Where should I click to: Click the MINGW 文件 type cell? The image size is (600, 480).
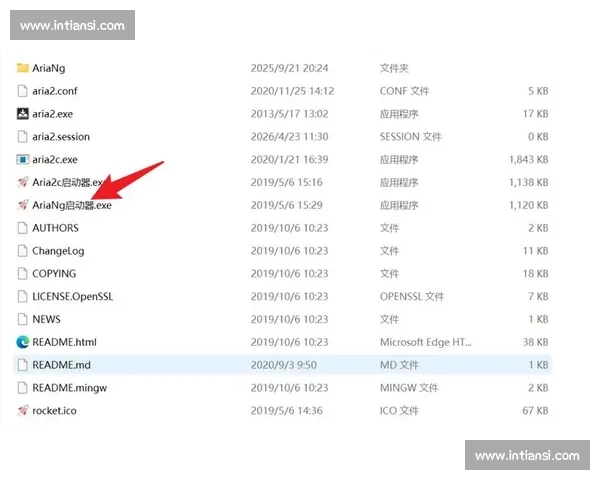tap(409, 388)
